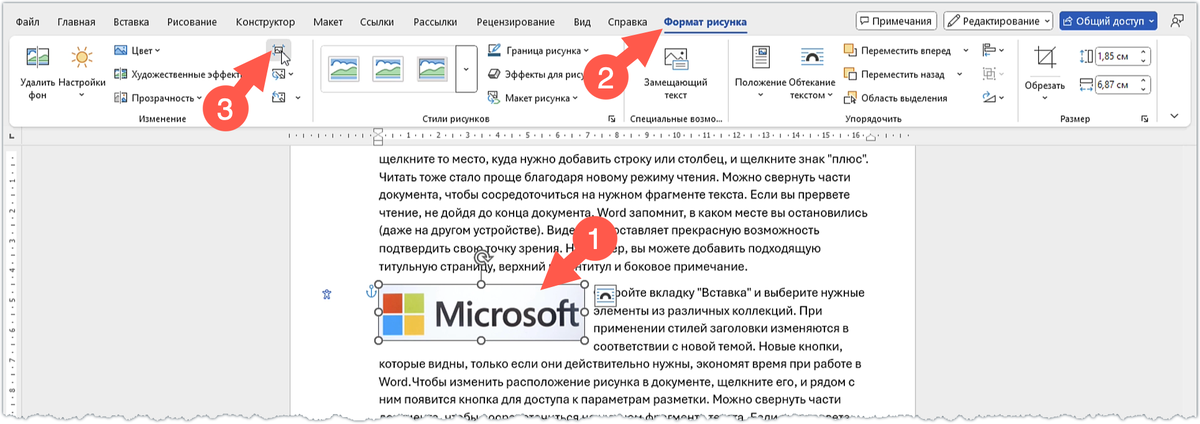Open the Файл tab
The height and width of the screenshot is (424, 1200).
click(28, 21)
